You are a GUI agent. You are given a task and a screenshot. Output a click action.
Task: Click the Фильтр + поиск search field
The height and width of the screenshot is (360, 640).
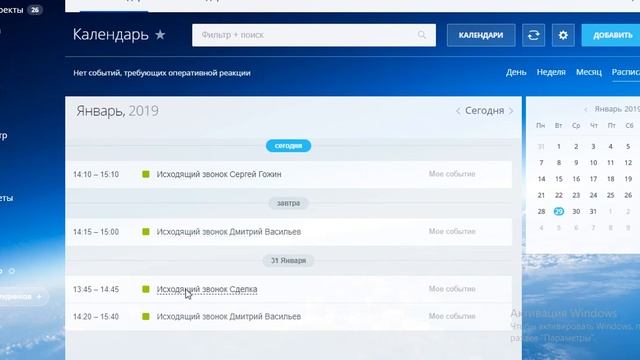314,35
